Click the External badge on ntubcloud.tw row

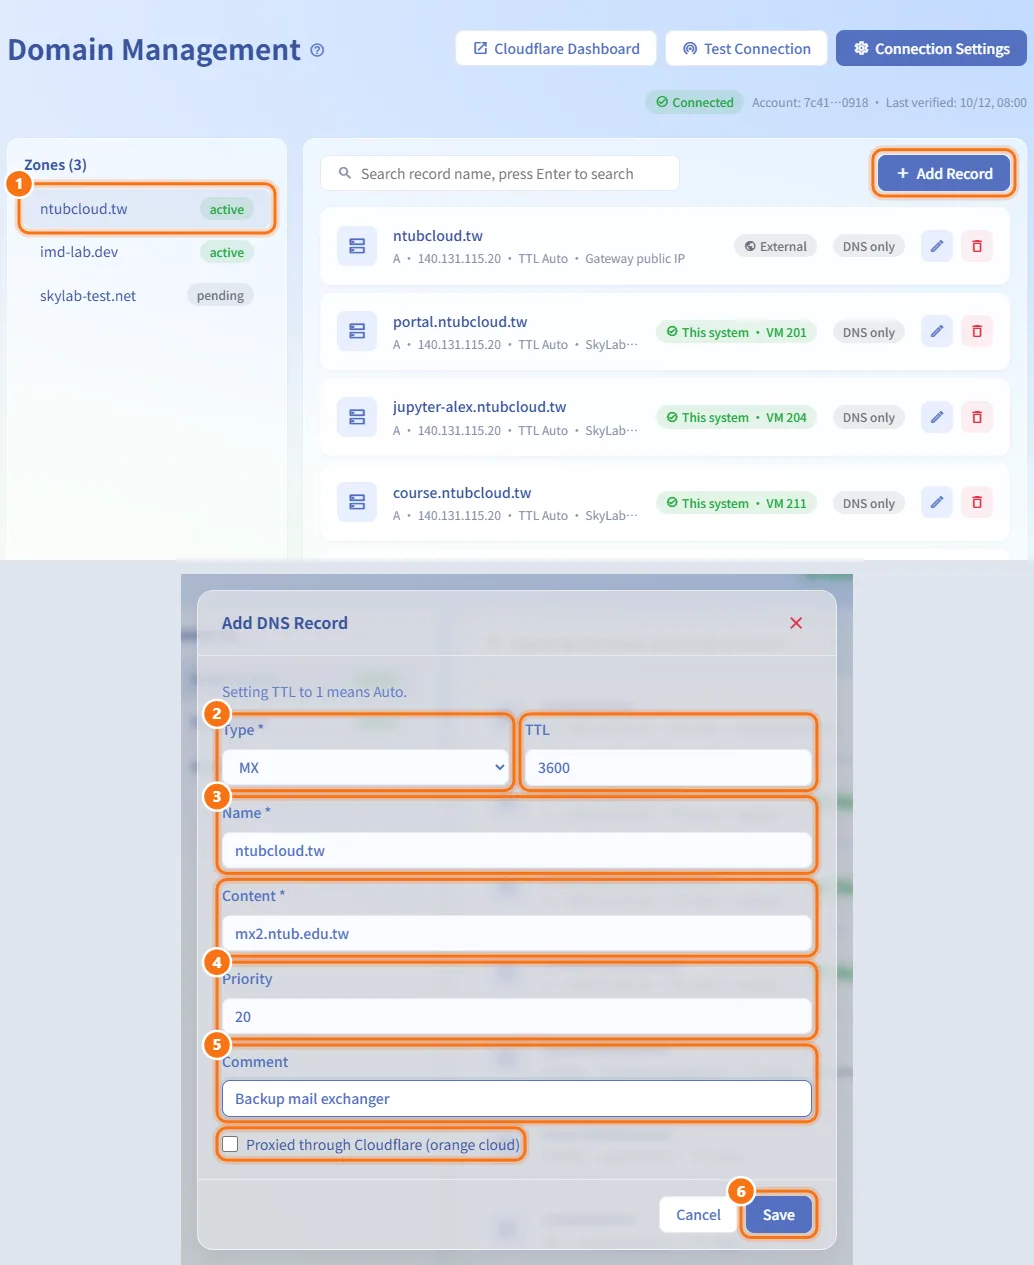[x=776, y=246]
